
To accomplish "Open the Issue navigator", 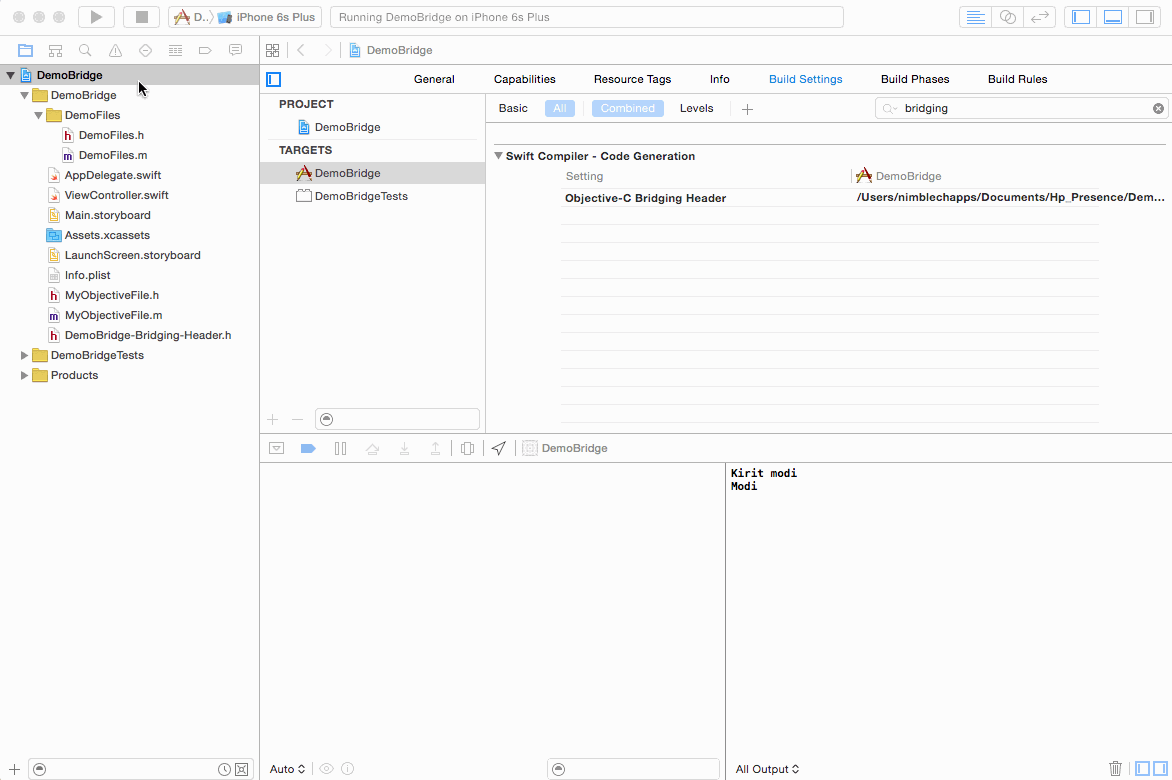I will pos(115,50).
